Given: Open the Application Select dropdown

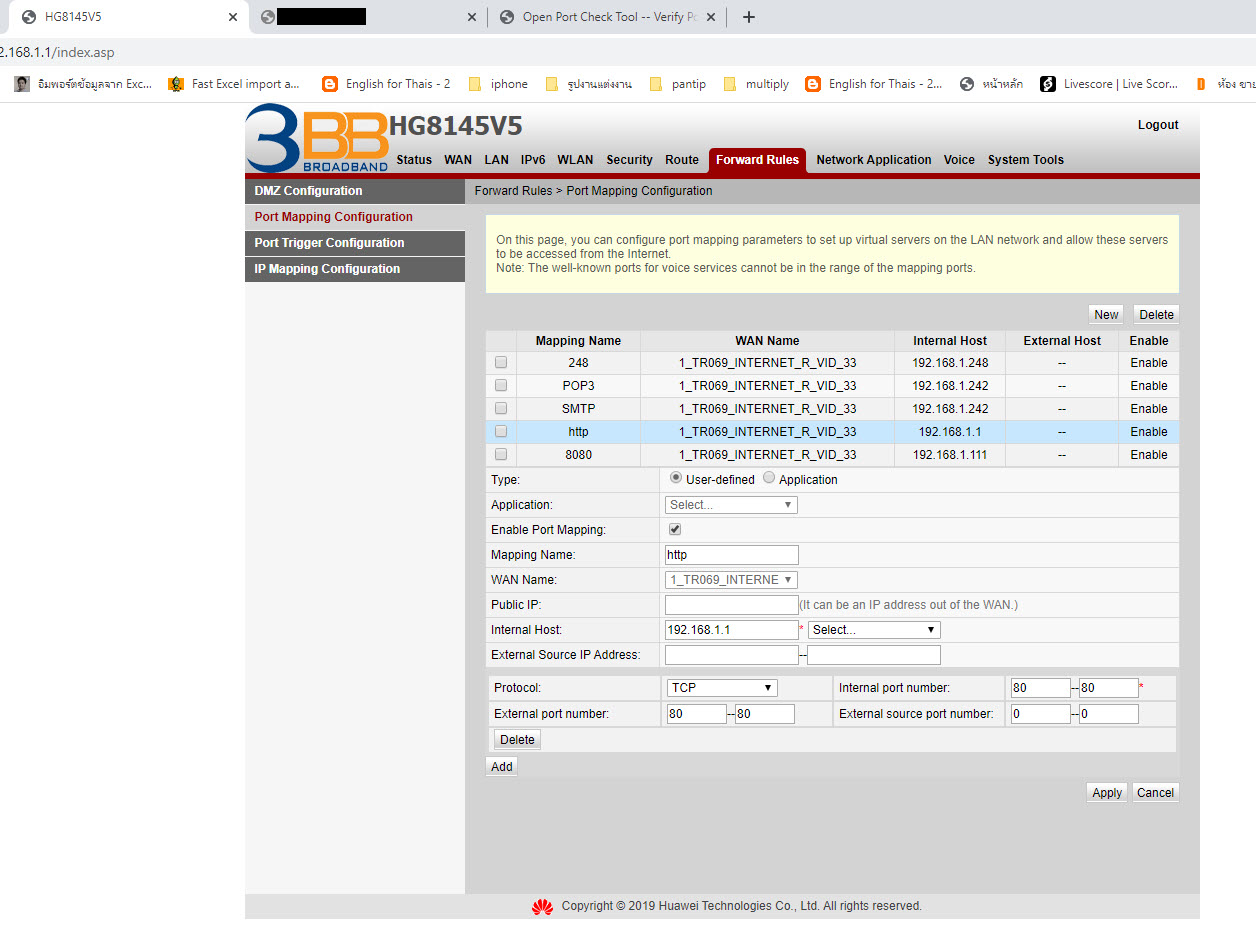Looking at the screenshot, I should [731, 505].
